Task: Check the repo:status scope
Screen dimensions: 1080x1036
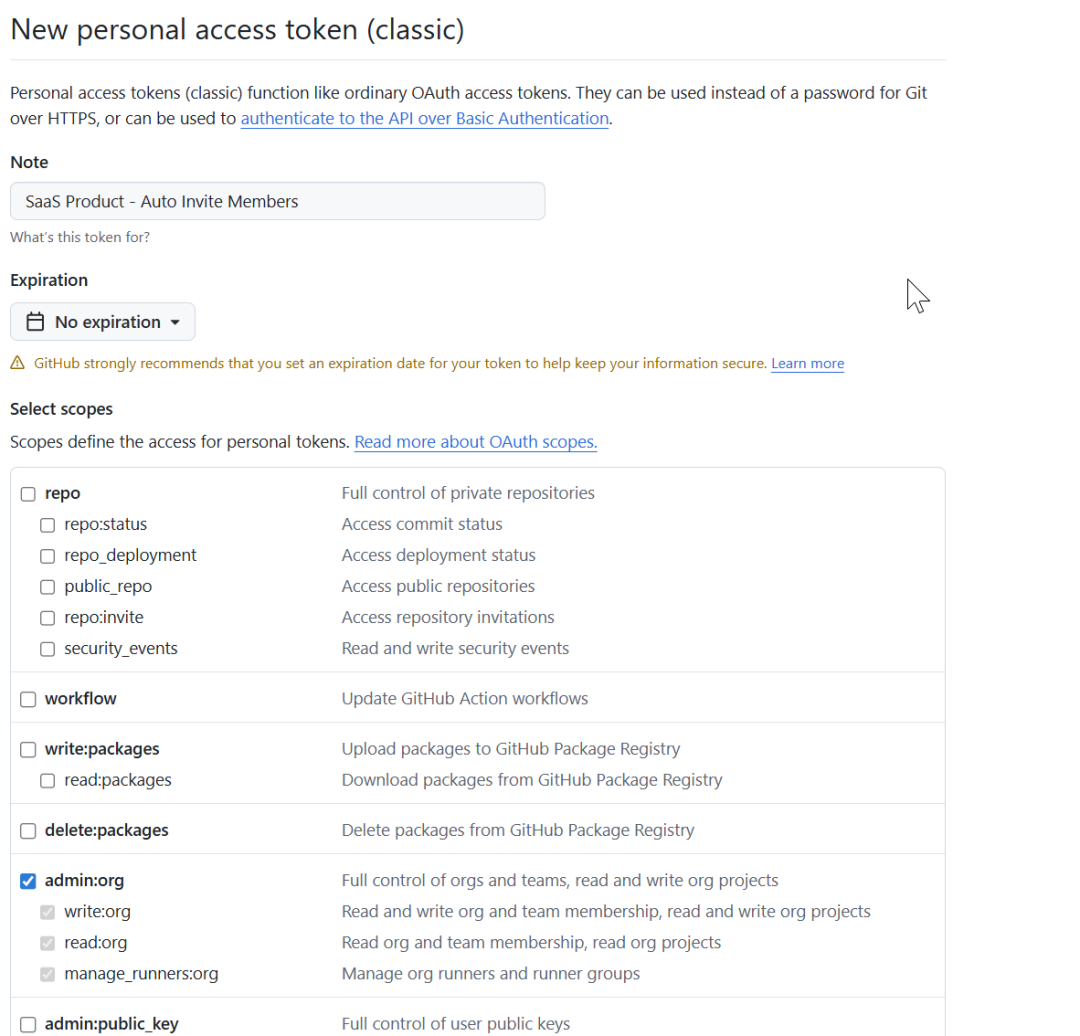Action: pyautogui.click(x=47, y=524)
